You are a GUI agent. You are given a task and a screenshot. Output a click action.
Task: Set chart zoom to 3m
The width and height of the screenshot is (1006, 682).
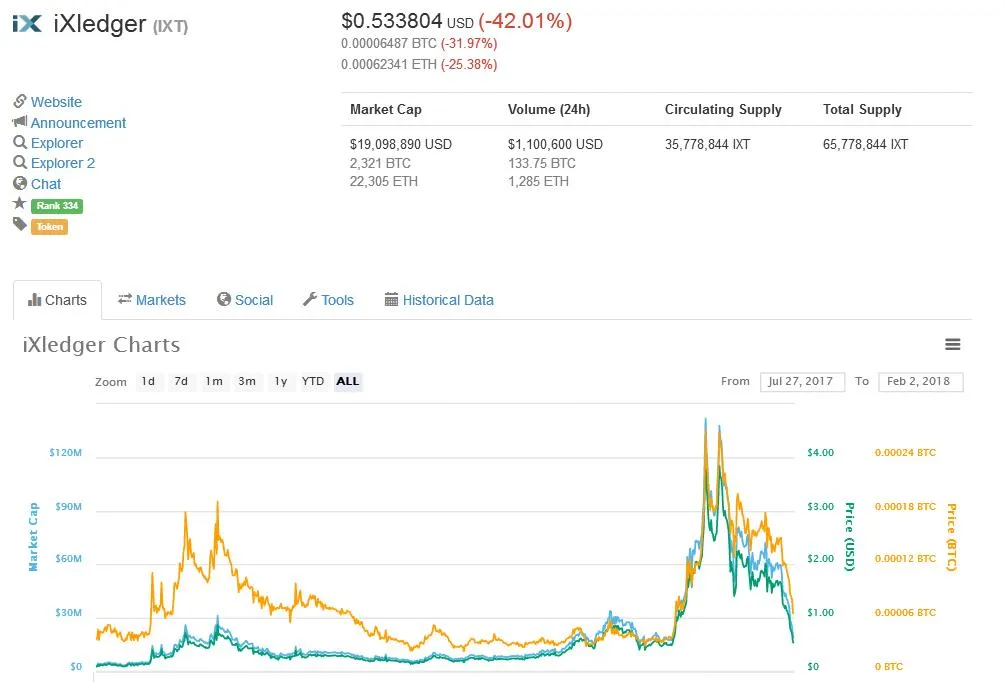(x=247, y=381)
